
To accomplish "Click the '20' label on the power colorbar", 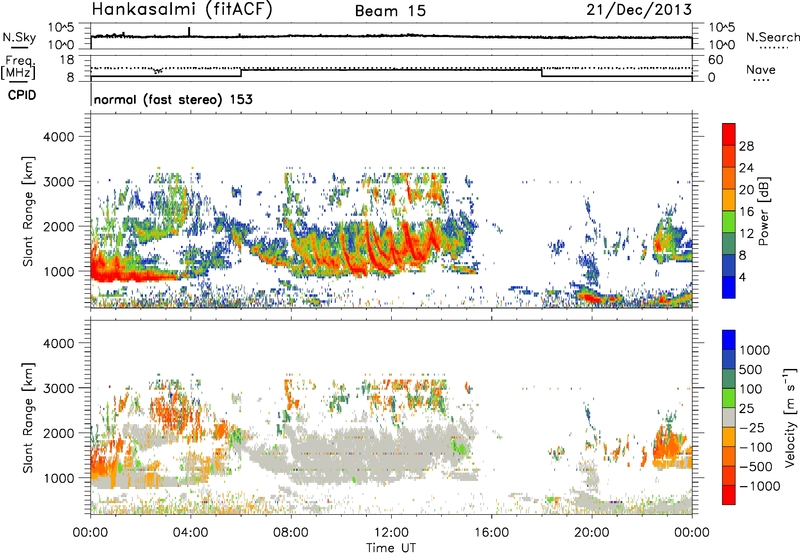I will [x=746, y=190].
